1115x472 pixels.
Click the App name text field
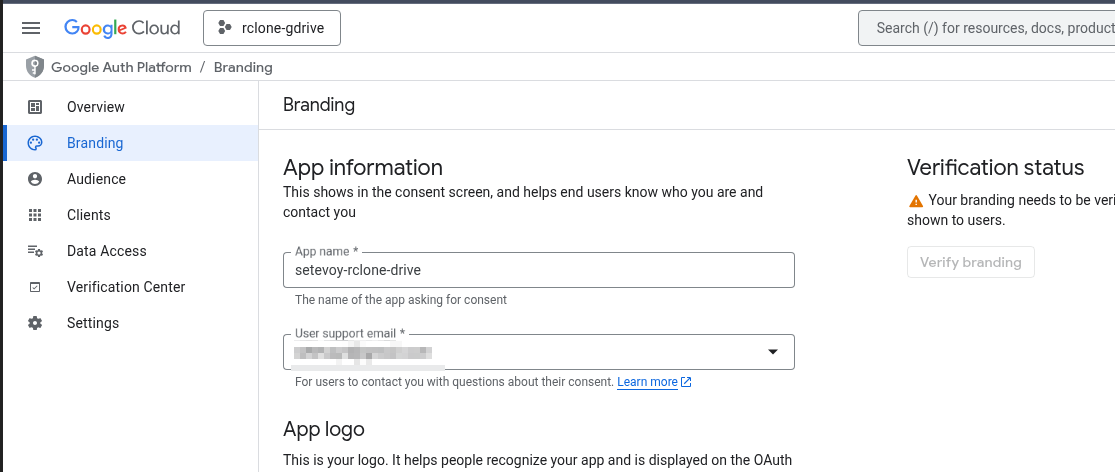(539, 270)
